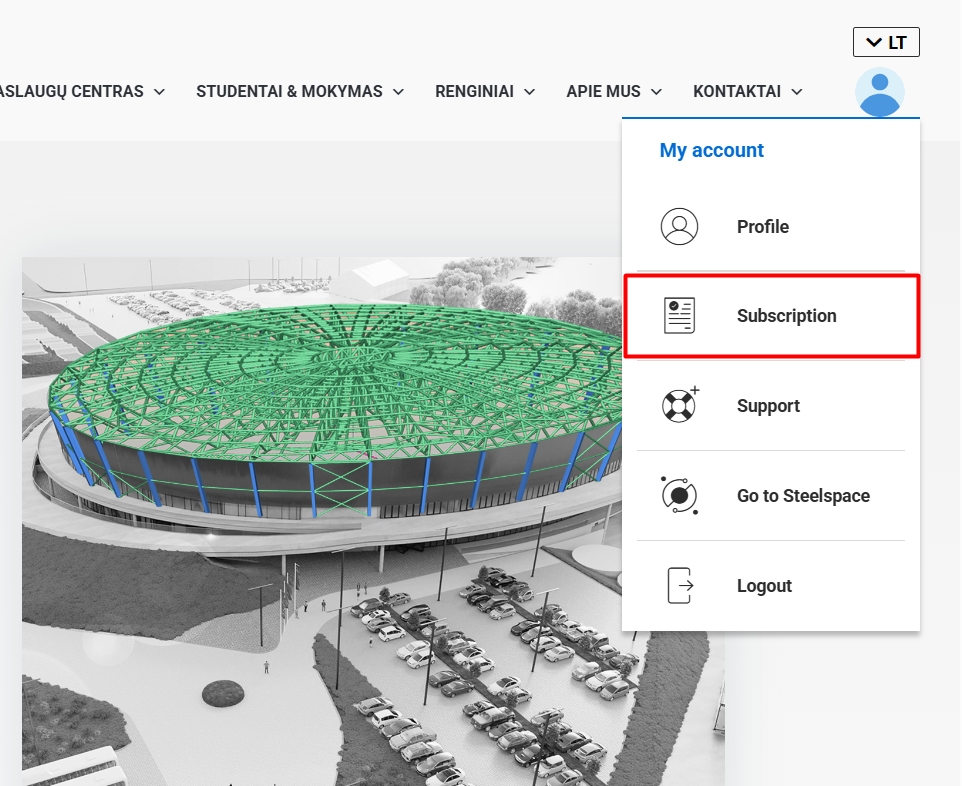Image resolution: width=962 pixels, height=786 pixels.
Task: Open the LT language selector
Action: click(x=886, y=42)
